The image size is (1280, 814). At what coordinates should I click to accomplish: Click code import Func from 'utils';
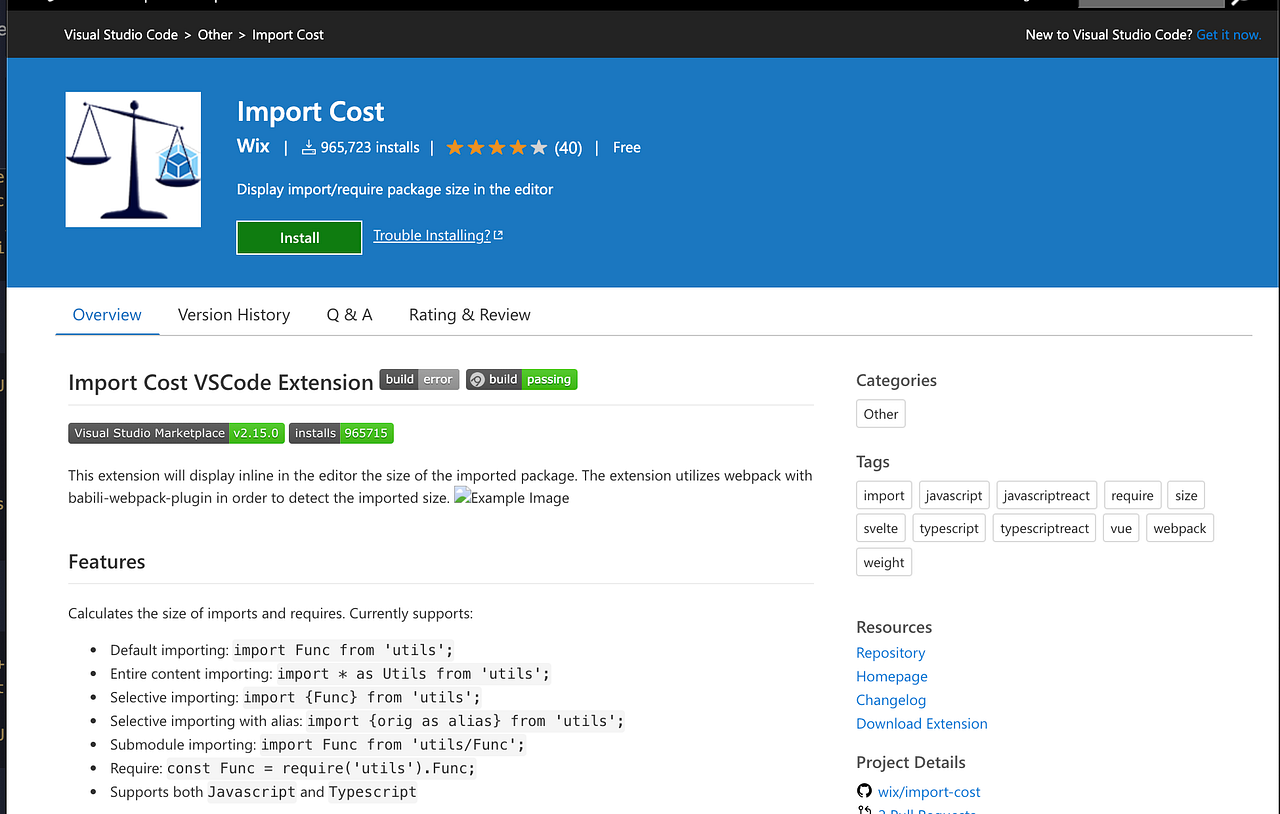pyautogui.click(x=344, y=650)
